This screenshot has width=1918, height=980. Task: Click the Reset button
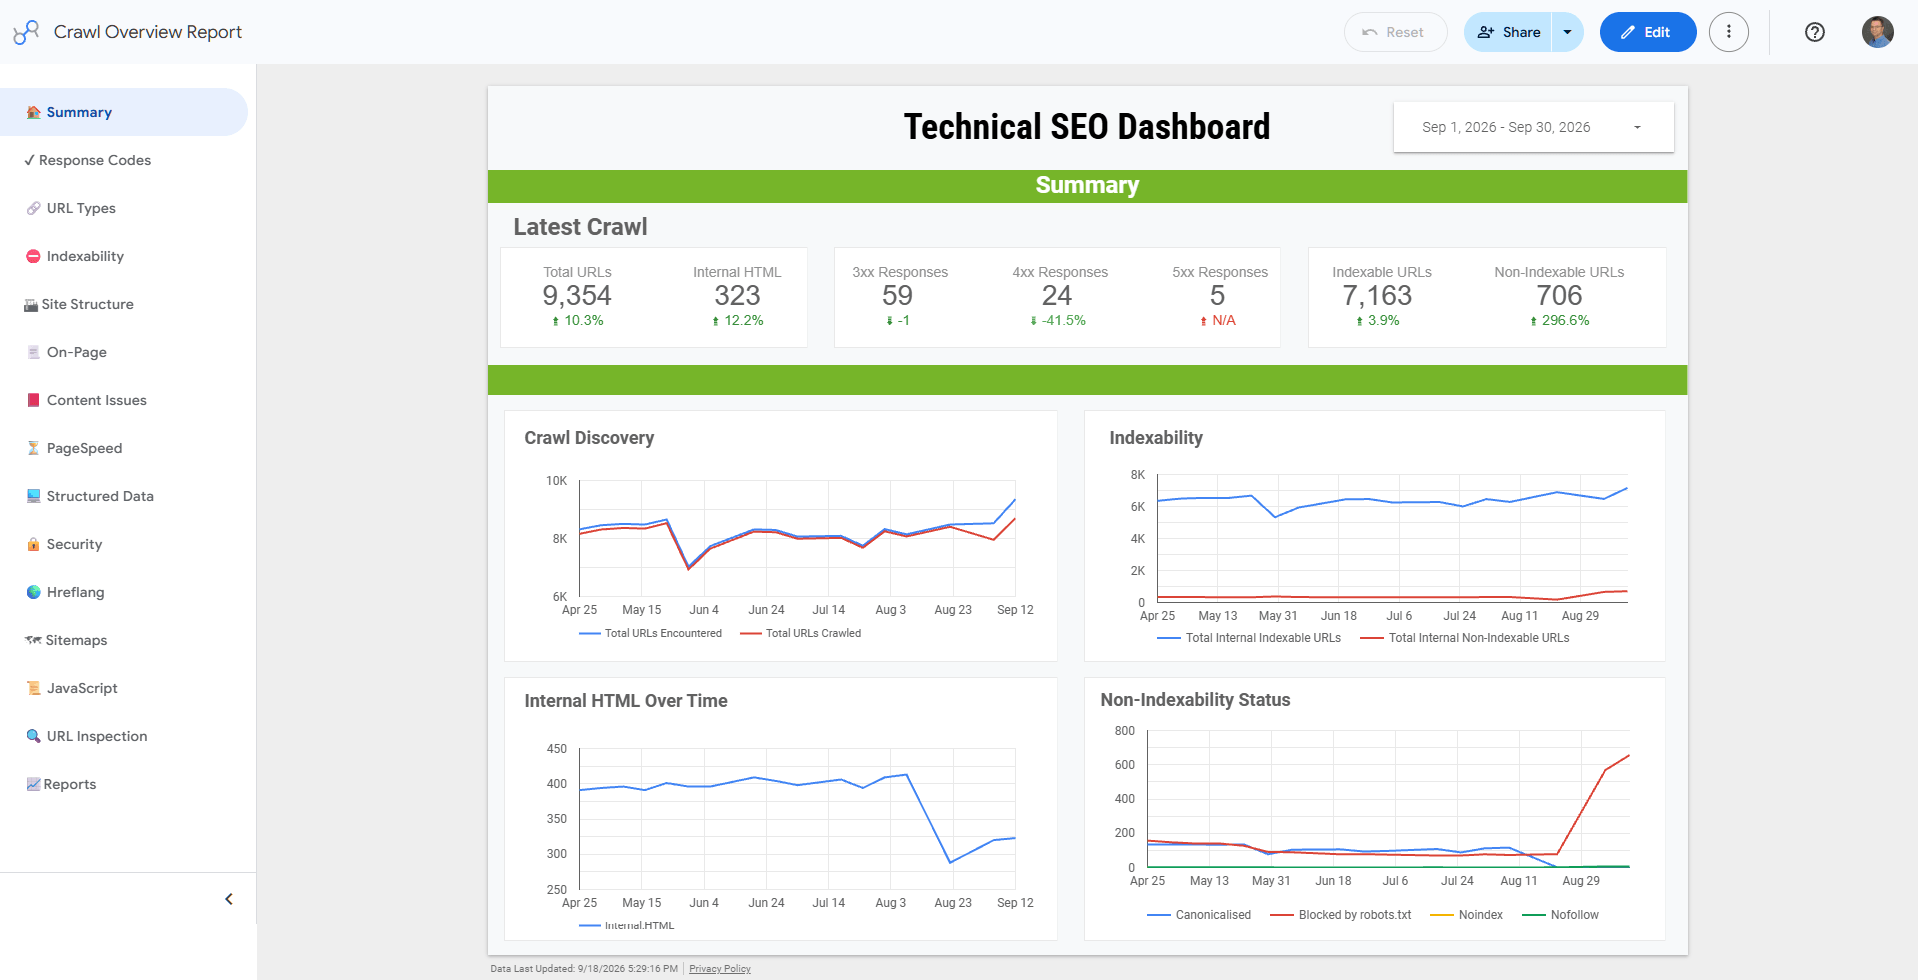point(1395,32)
